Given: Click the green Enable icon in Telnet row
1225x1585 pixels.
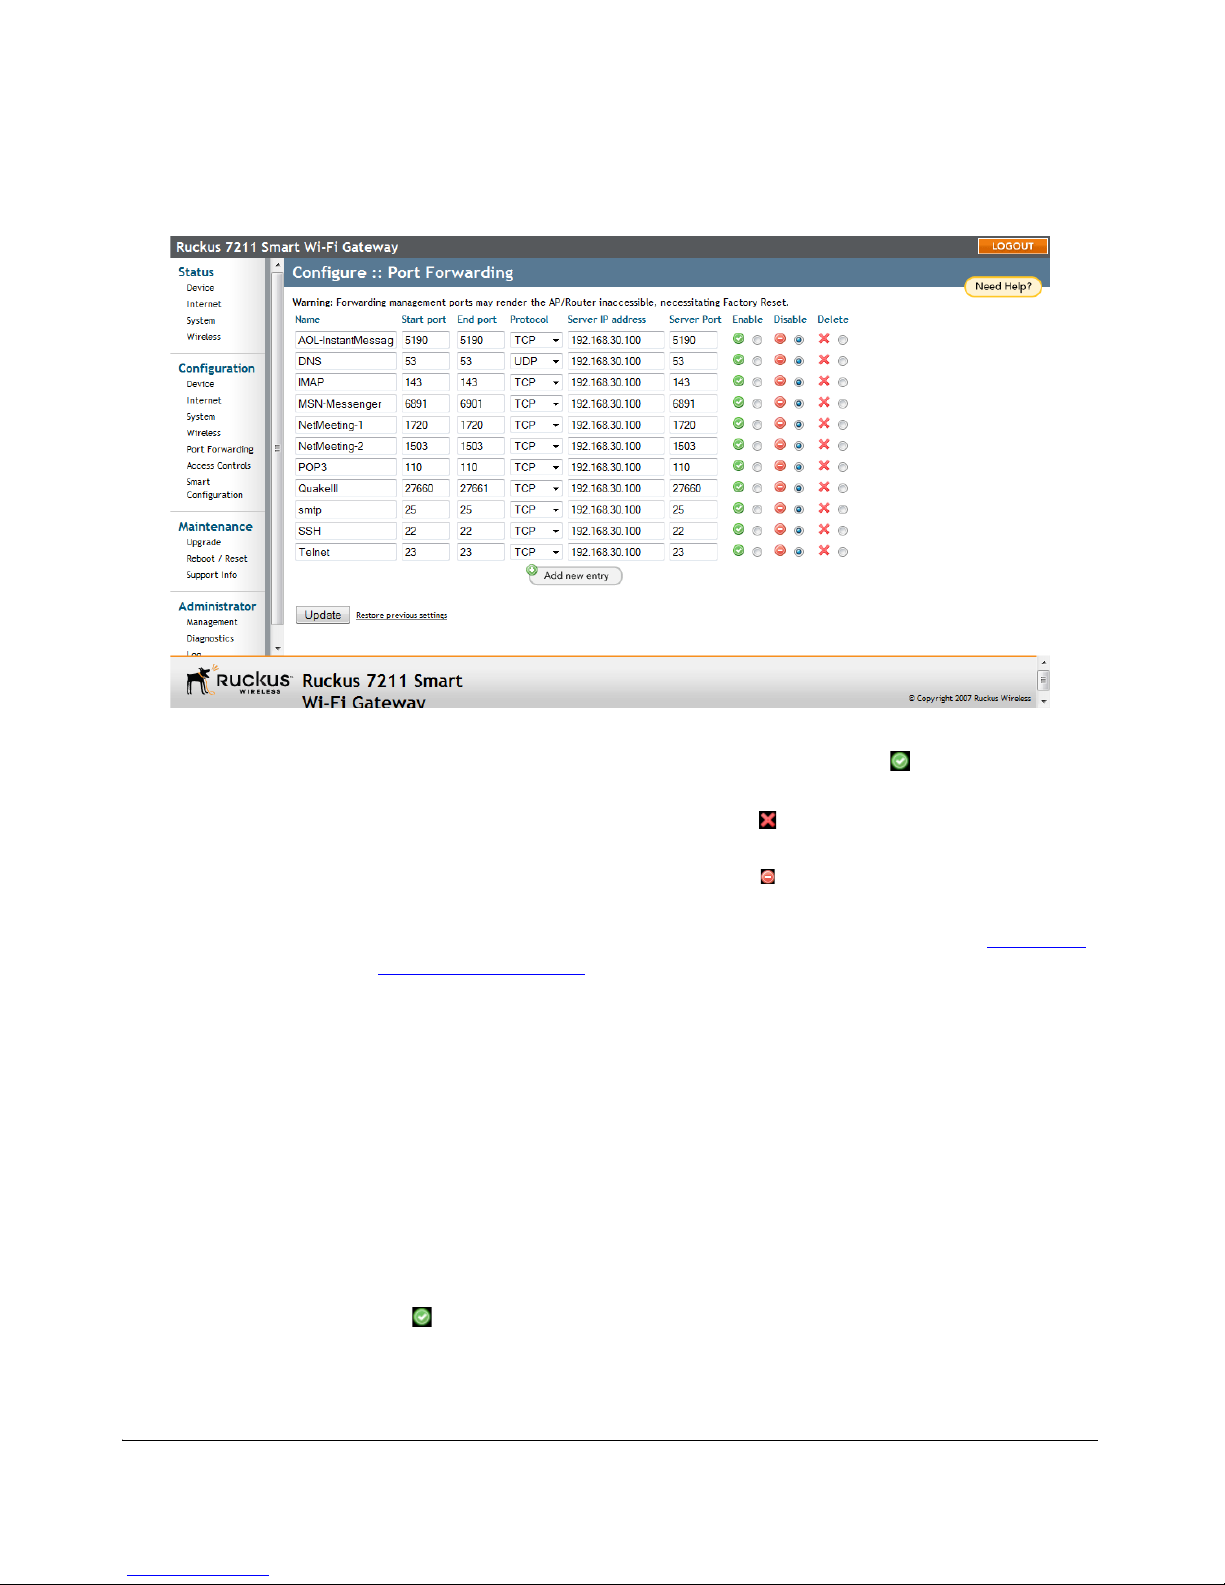Looking at the screenshot, I should click(738, 551).
